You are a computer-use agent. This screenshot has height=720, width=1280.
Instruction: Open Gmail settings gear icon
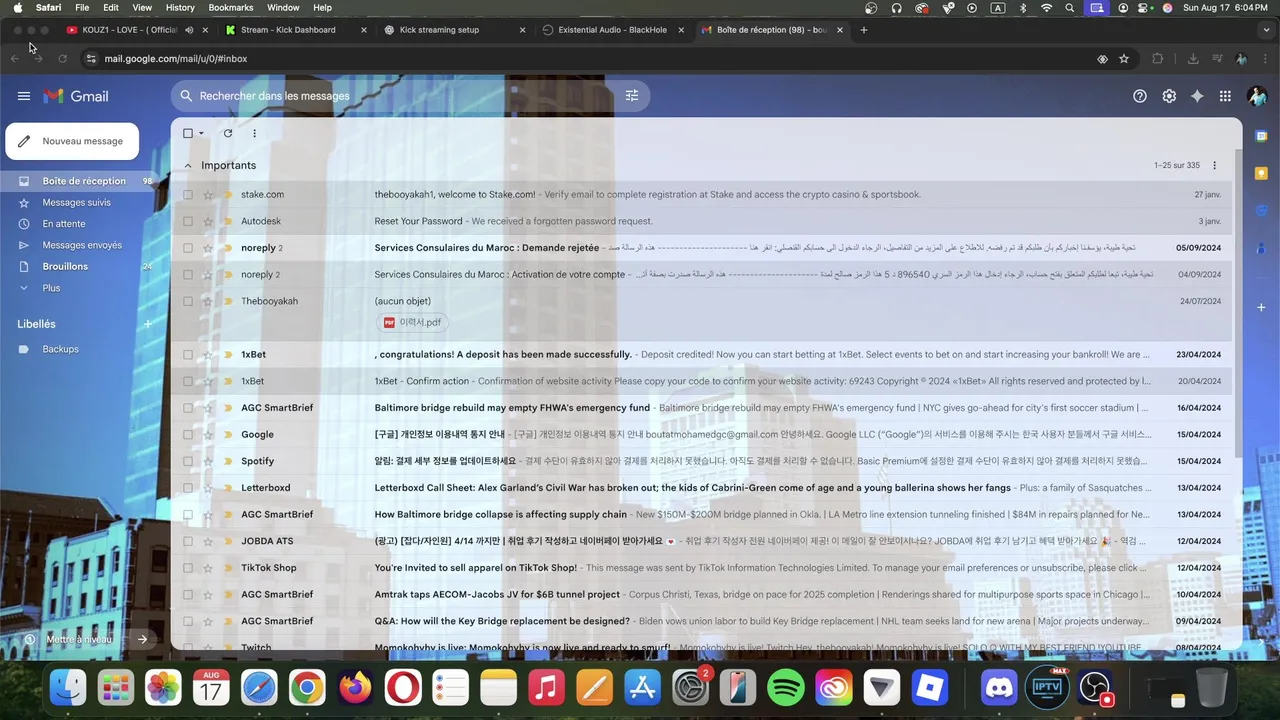(x=1169, y=96)
